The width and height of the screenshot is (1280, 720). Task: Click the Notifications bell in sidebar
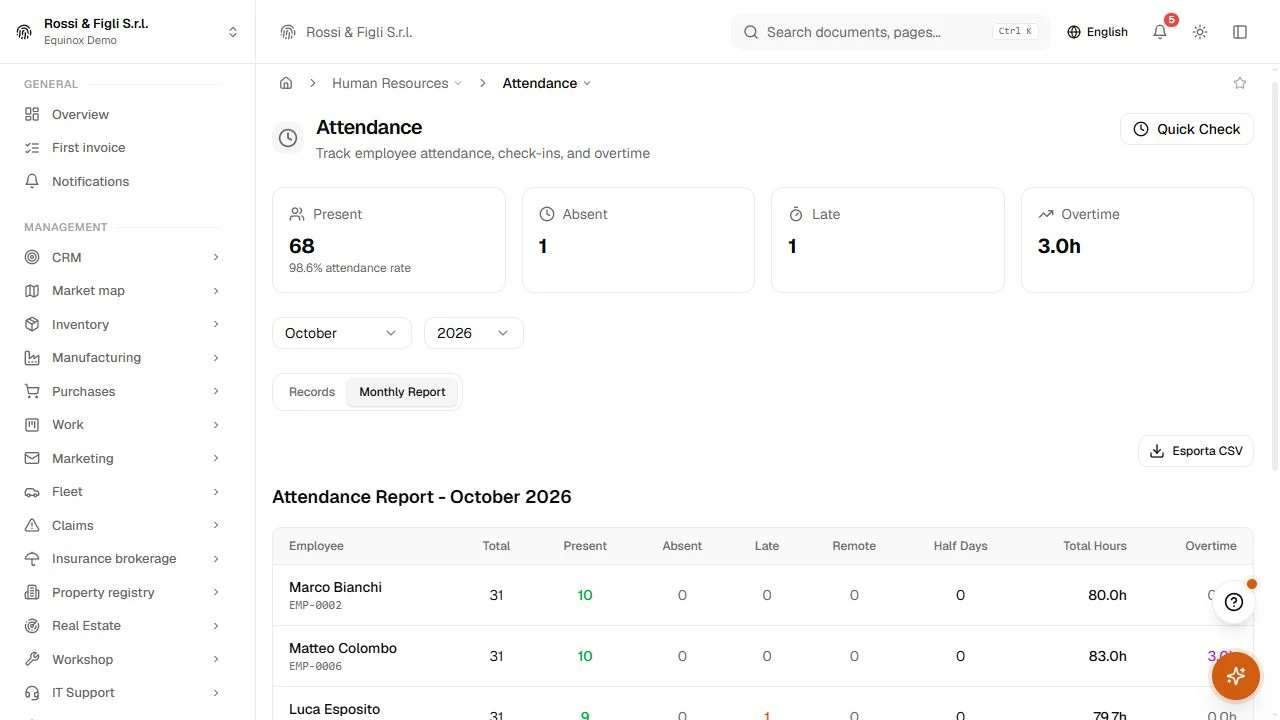pyautogui.click(x=32, y=181)
